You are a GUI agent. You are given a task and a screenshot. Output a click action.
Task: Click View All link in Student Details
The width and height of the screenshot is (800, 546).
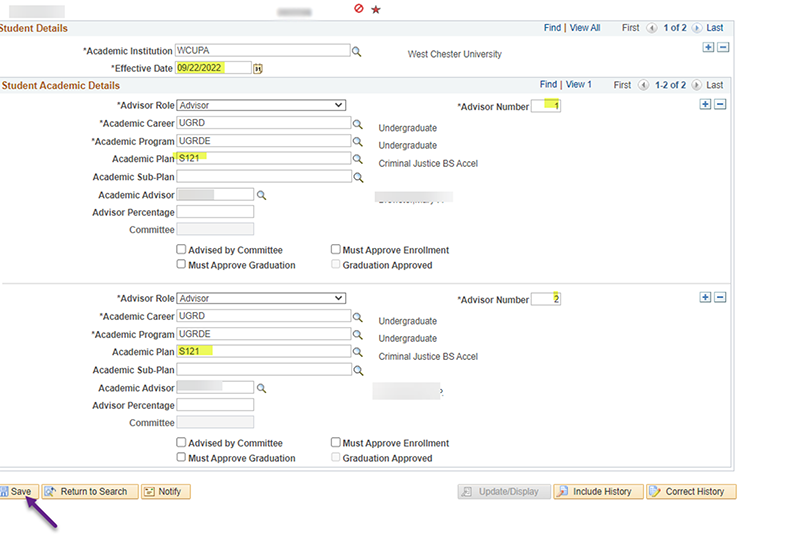(x=585, y=28)
